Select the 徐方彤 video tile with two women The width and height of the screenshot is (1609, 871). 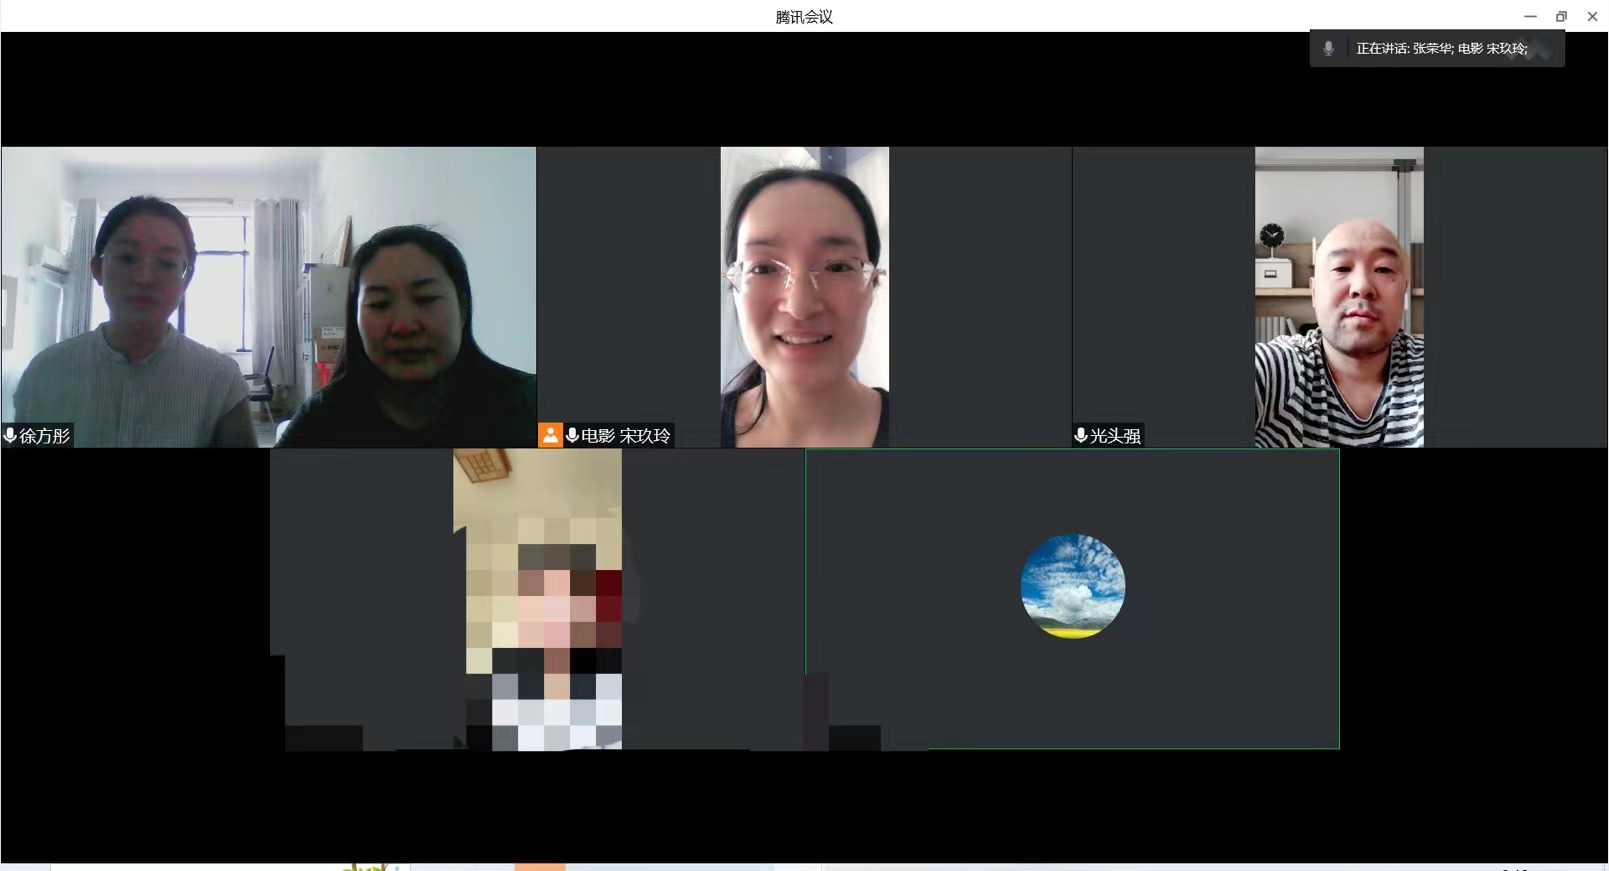(x=269, y=297)
